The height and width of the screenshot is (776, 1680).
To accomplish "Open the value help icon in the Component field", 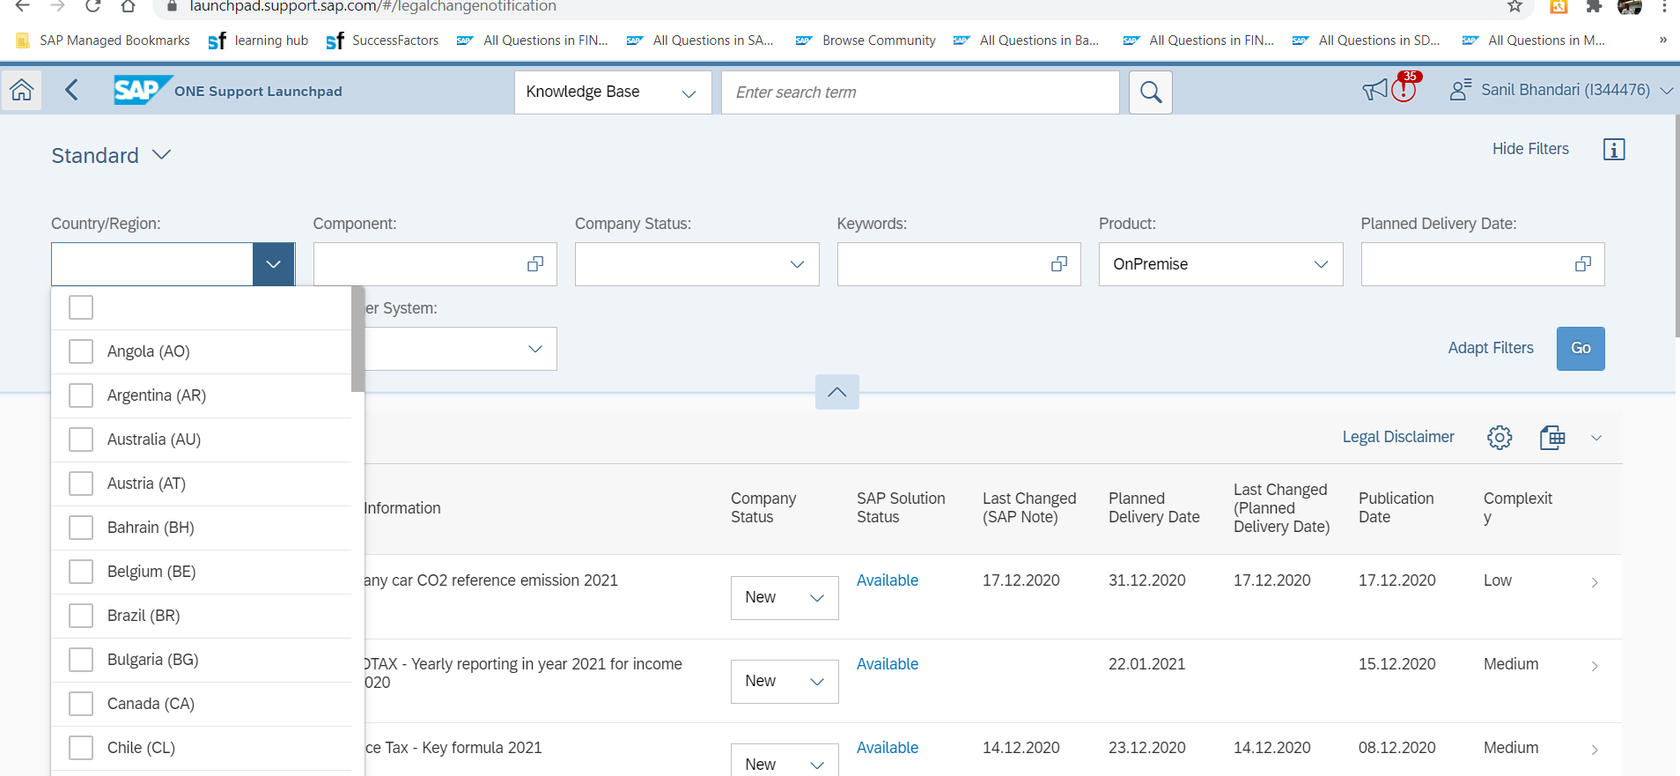I will click(535, 264).
